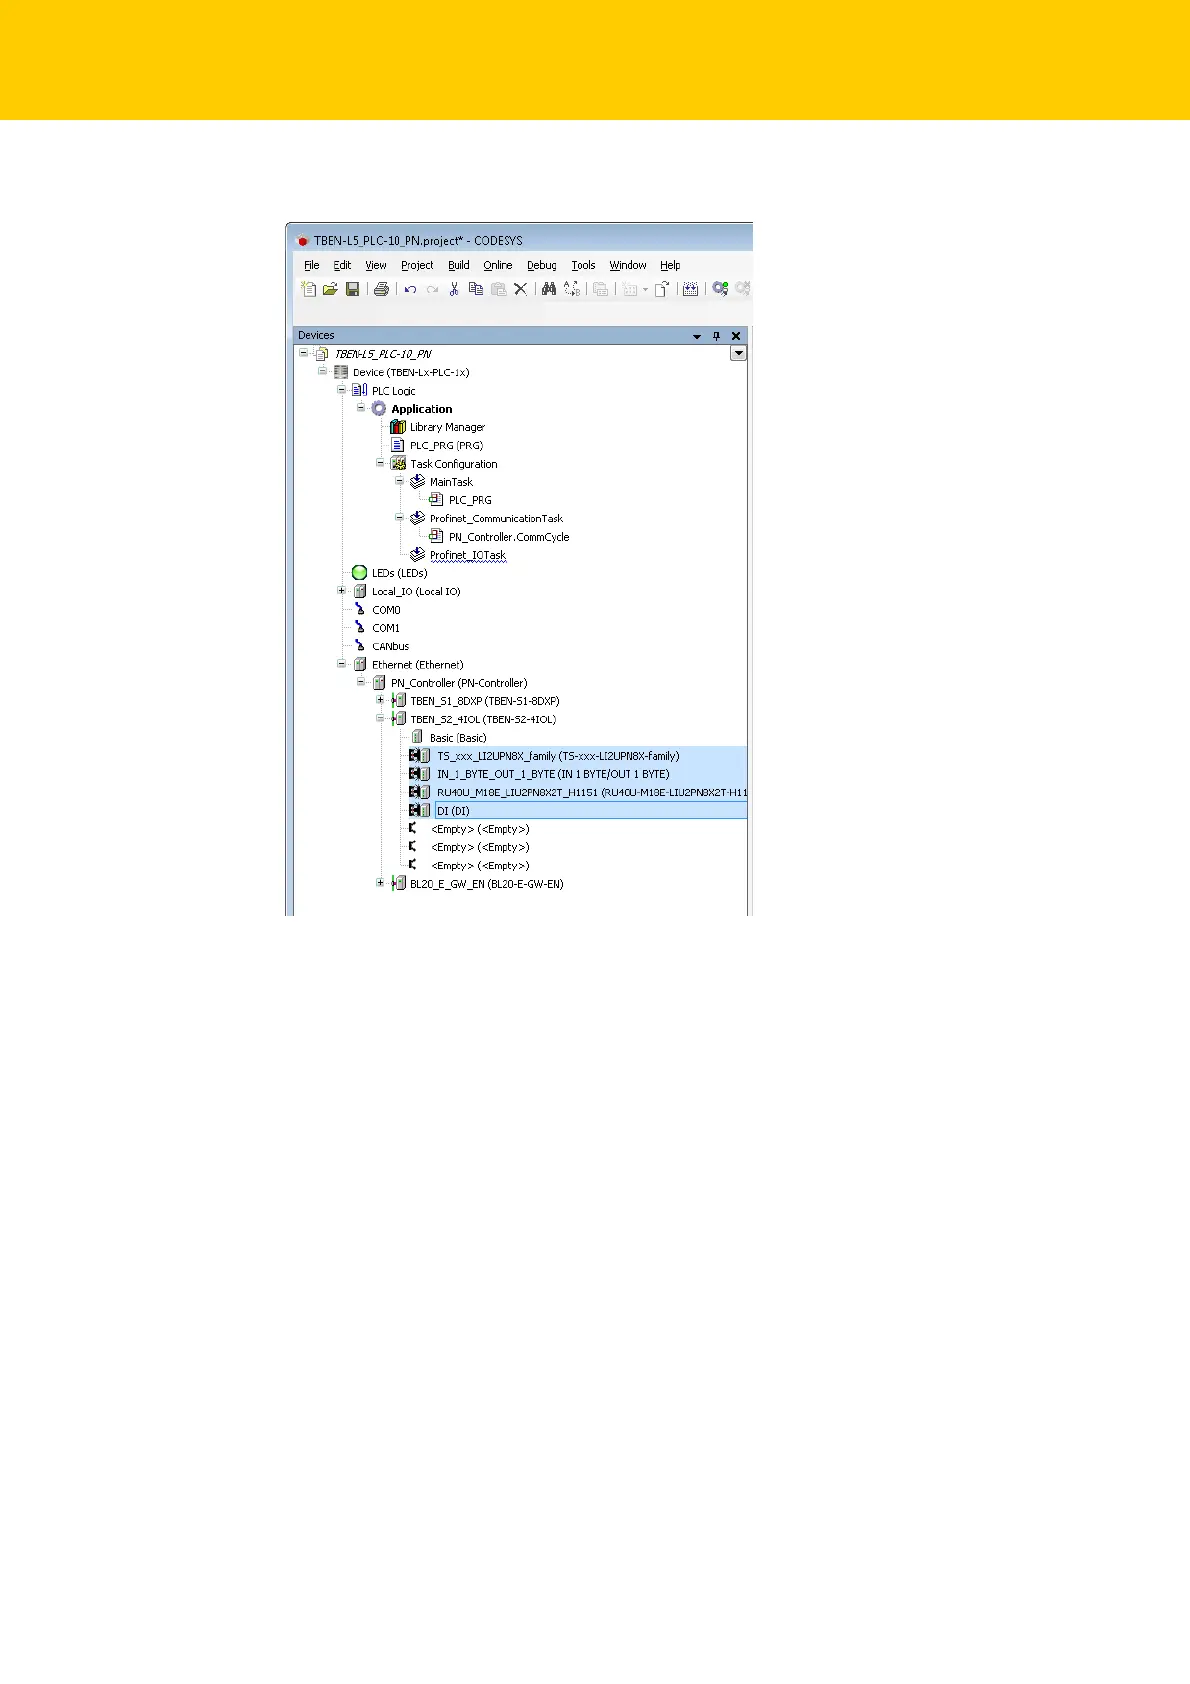
Task: Click the PLC_PRG (PRG) document icon
Action: click(398, 445)
